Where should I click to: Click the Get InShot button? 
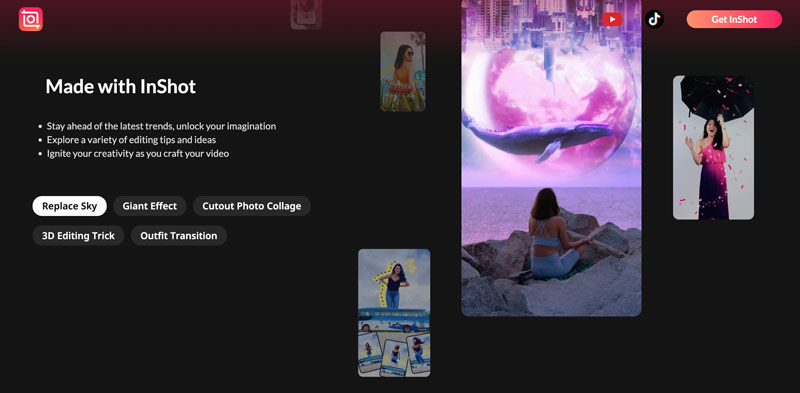coord(734,19)
